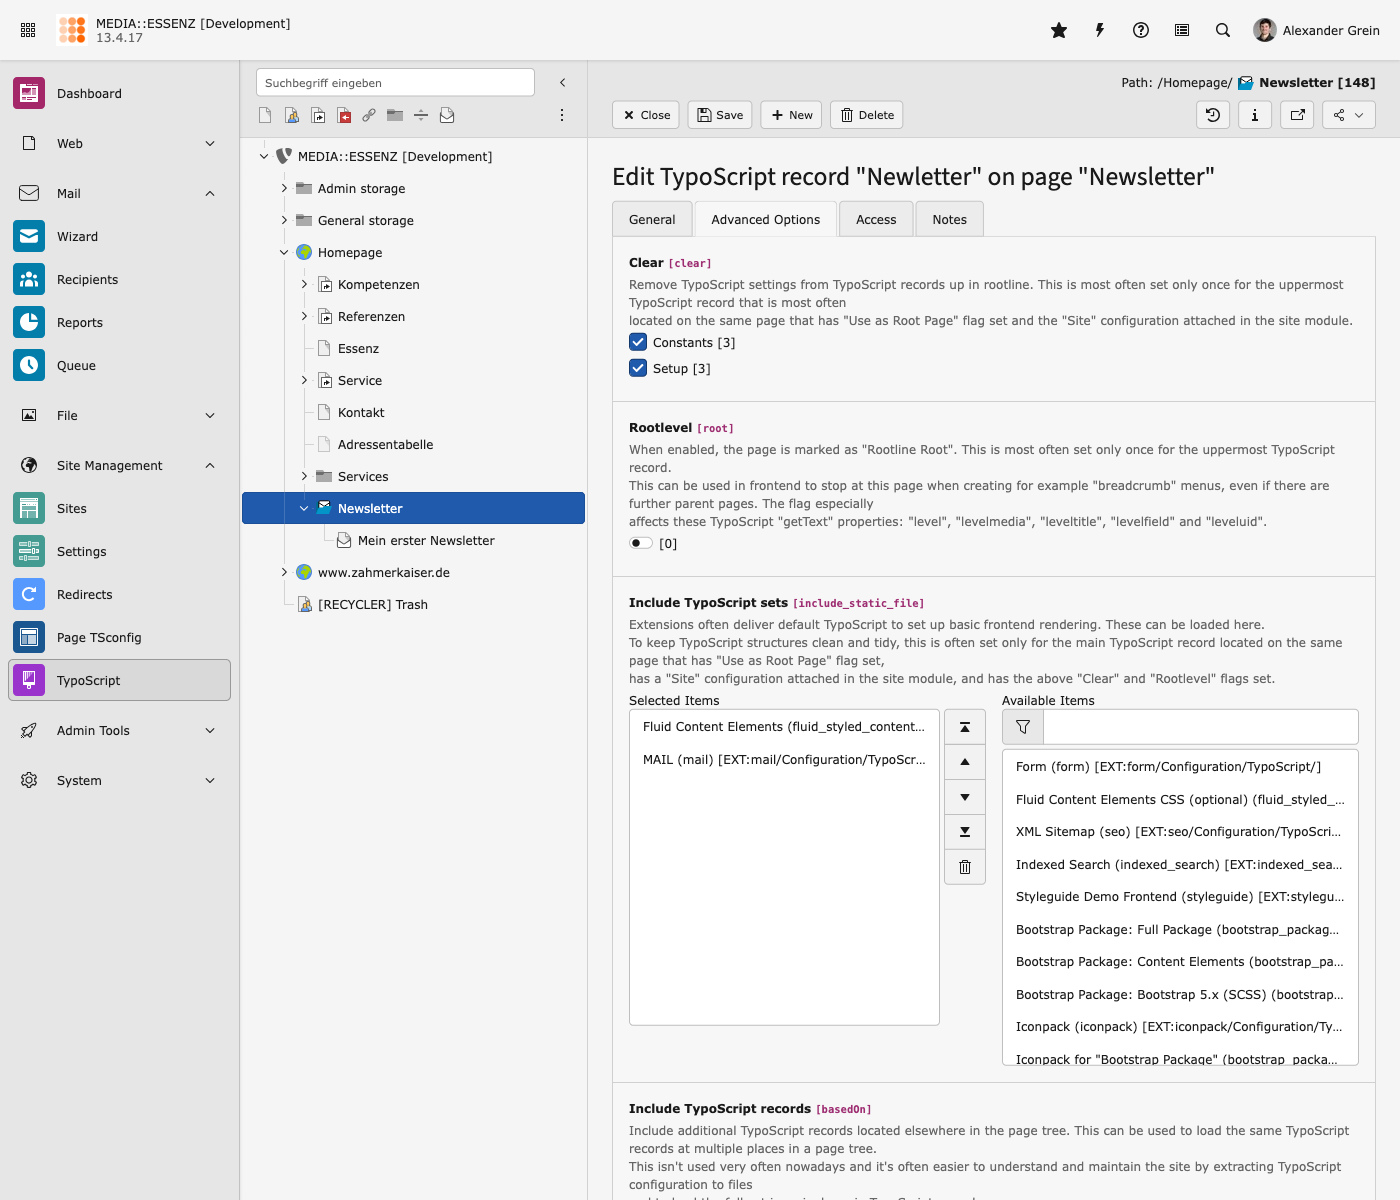Open the help question mark icon
This screenshot has height=1200, width=1400.
1141,30
